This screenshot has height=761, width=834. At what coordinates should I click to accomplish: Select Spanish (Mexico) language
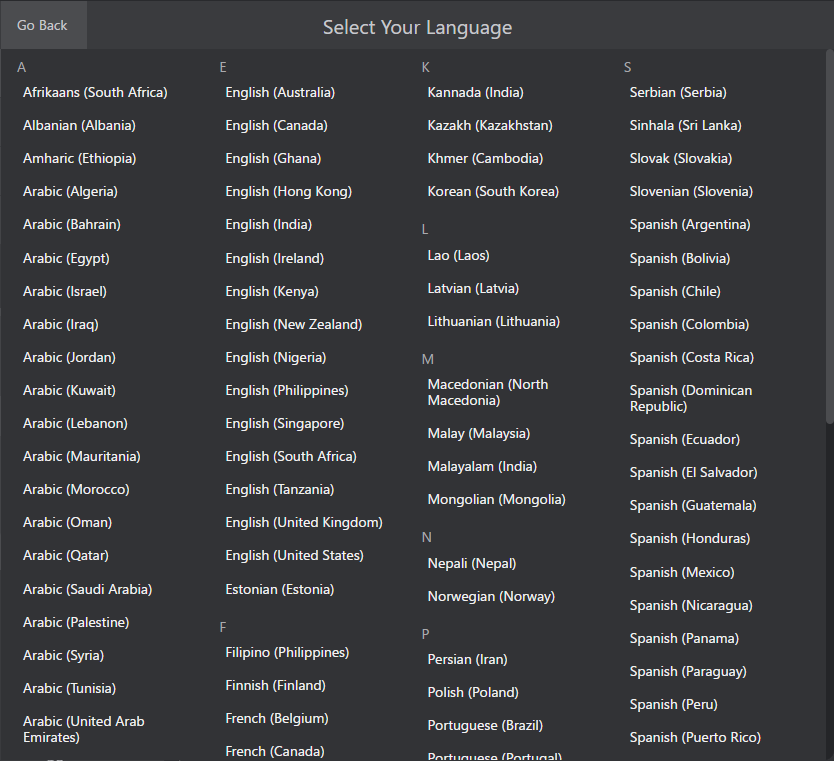(x=682, y=571)
